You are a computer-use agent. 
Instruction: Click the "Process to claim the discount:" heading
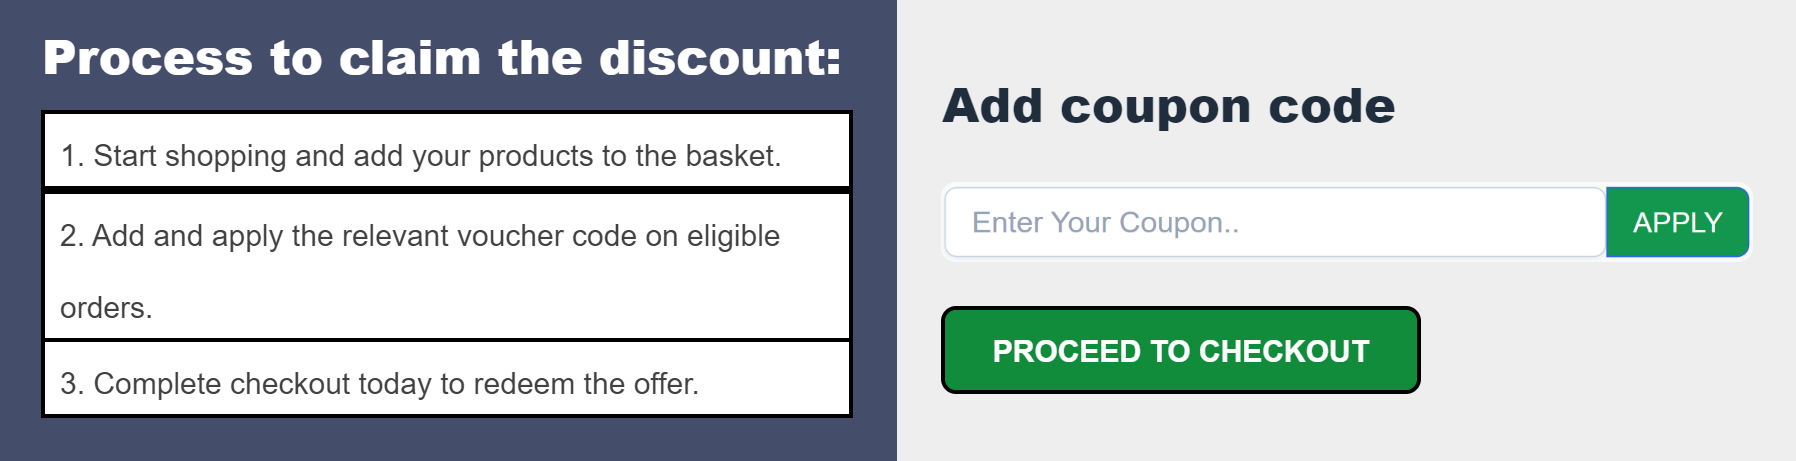click(442, 58)
